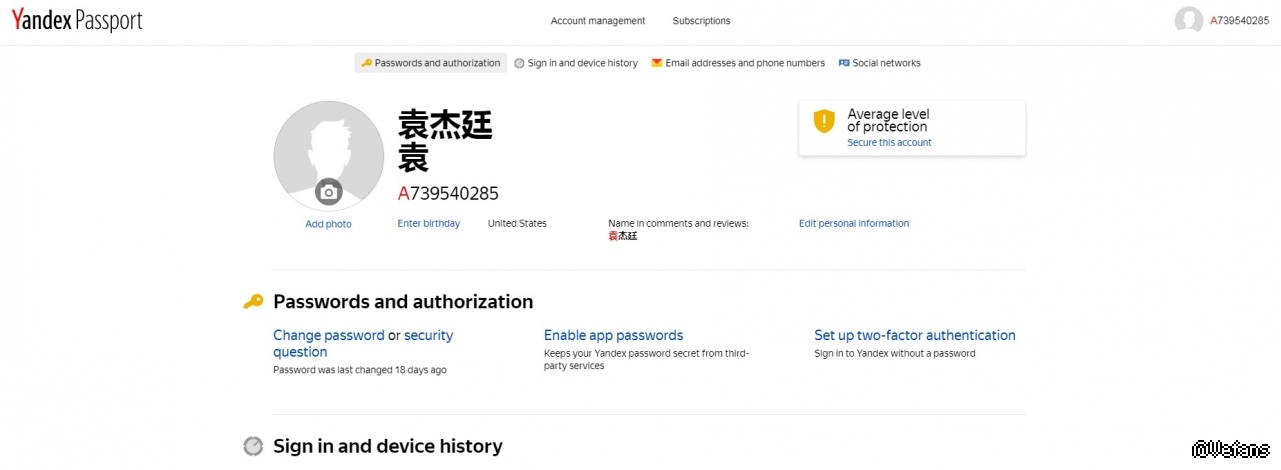Screen dimensions: 1281x470
Task: Click Enable app passwords
Action: tap(613, 336)
